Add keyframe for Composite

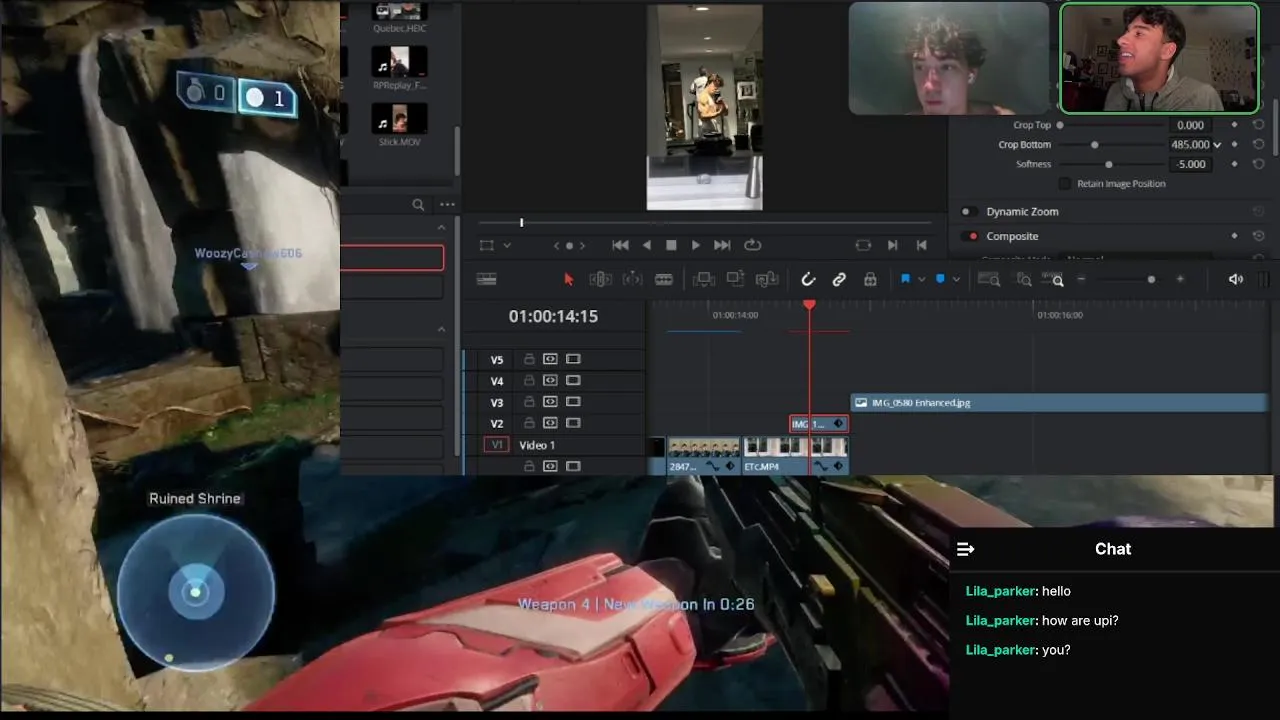(1234, 236)
